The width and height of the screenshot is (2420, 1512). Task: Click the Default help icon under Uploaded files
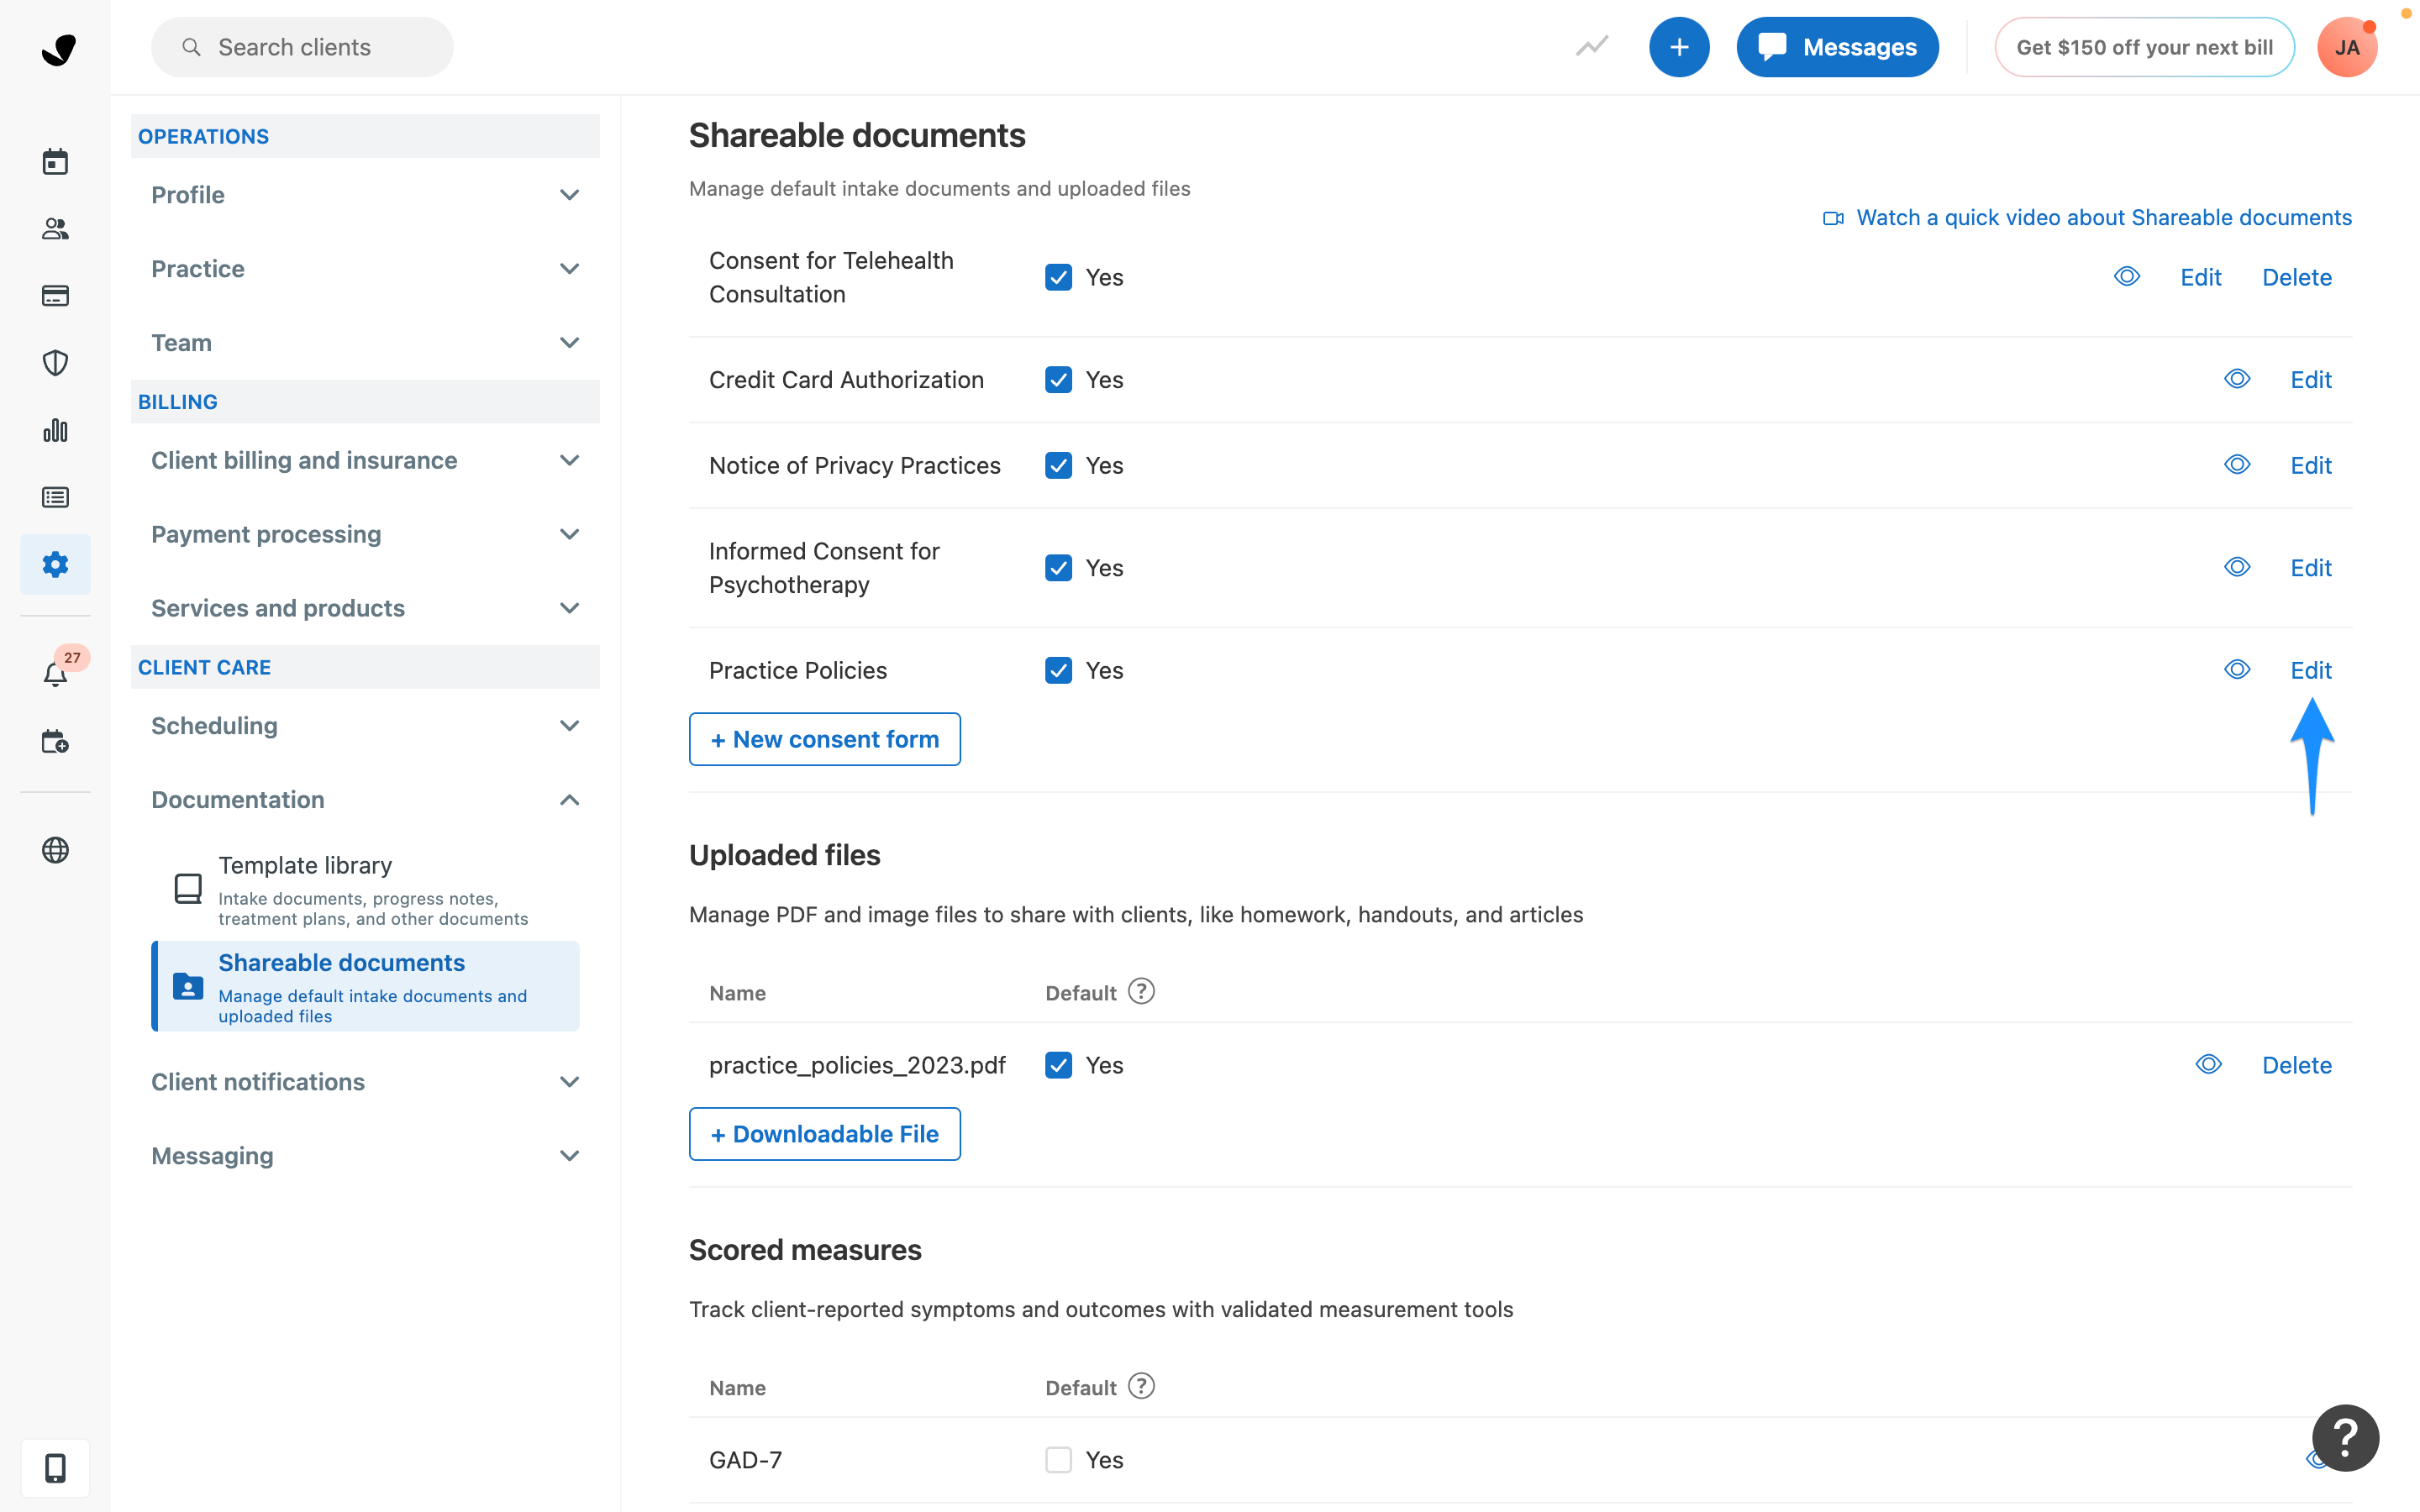[1141, 991]
